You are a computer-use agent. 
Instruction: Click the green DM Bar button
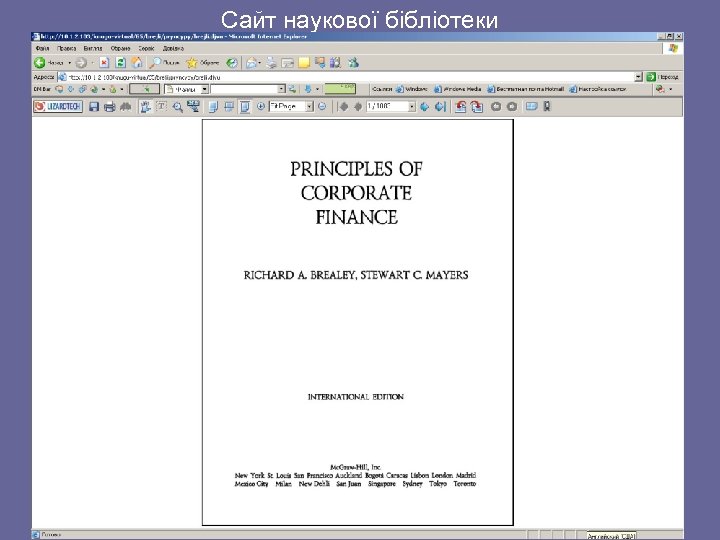coord(340,89)
